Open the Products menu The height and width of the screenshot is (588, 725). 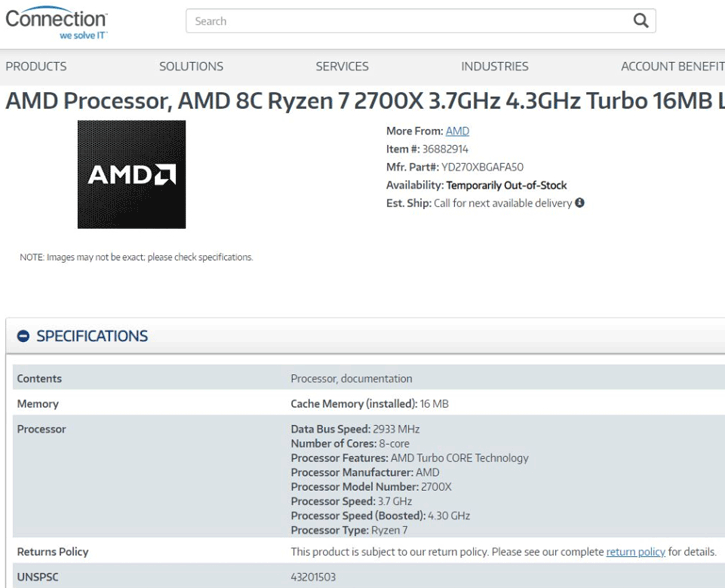(36, 67)
